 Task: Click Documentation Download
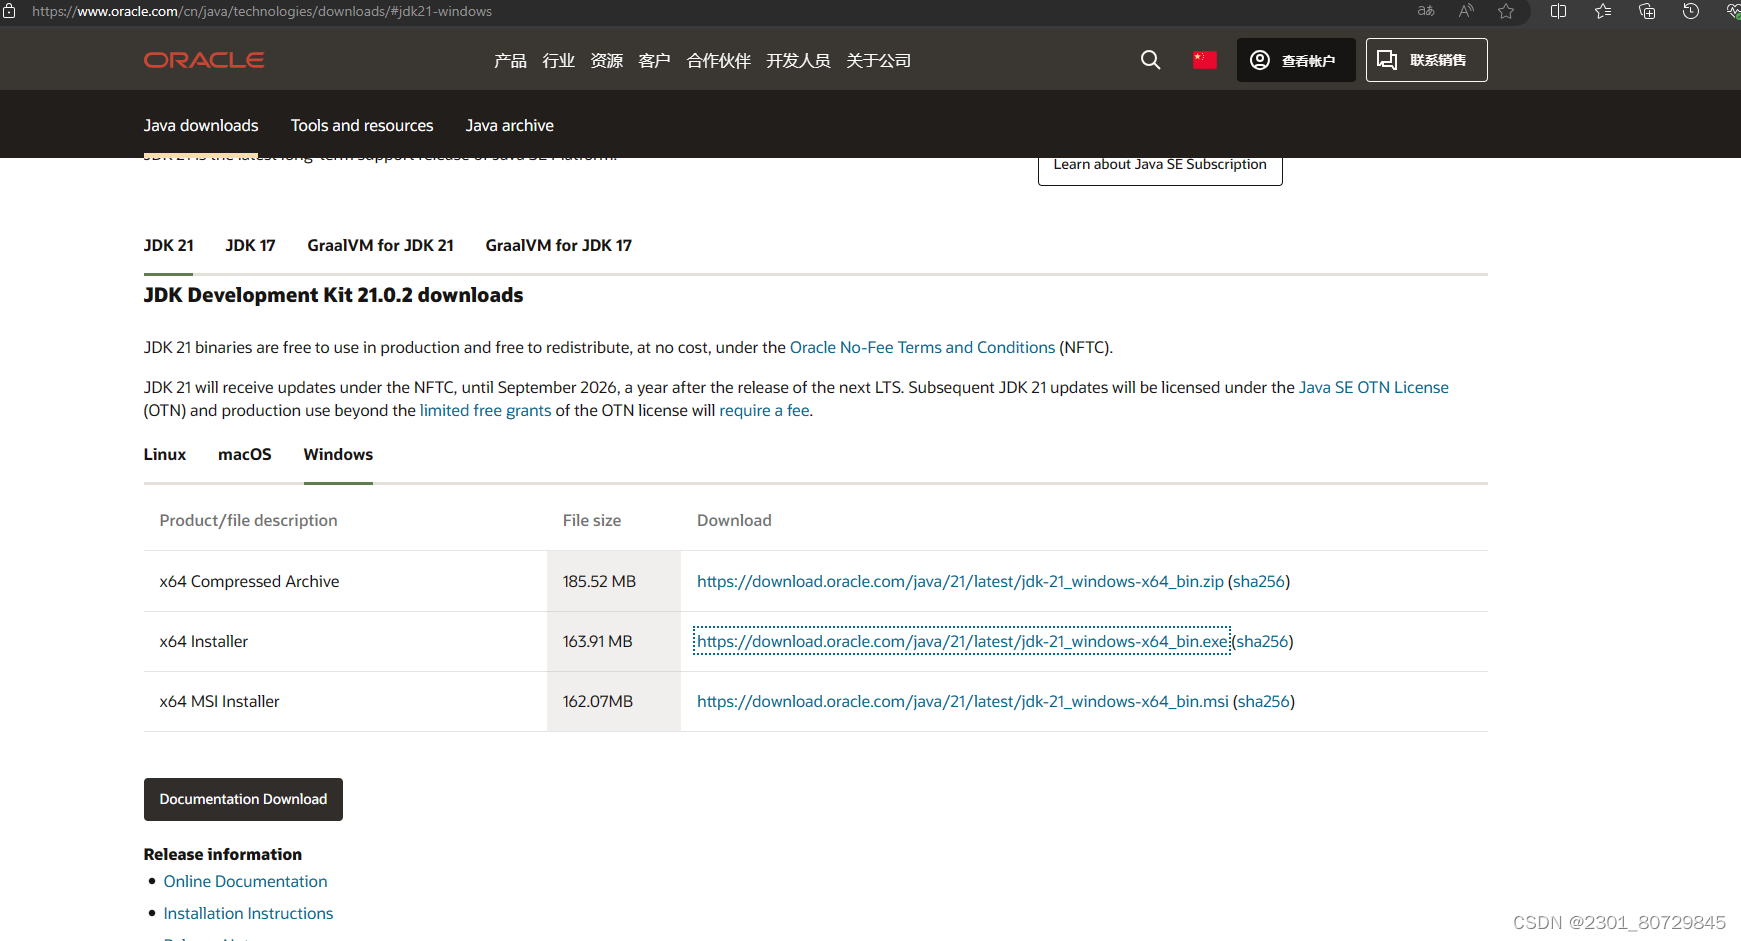click(x=243, y=799)
